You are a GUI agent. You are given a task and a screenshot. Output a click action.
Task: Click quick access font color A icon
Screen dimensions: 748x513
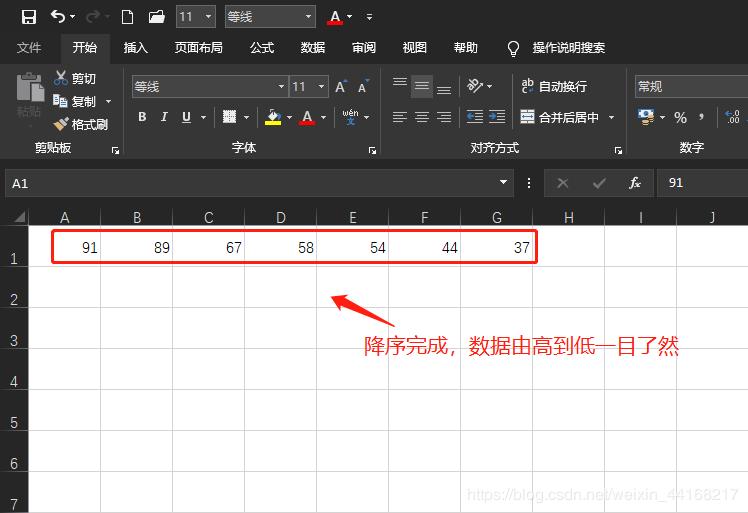(335, 17)
